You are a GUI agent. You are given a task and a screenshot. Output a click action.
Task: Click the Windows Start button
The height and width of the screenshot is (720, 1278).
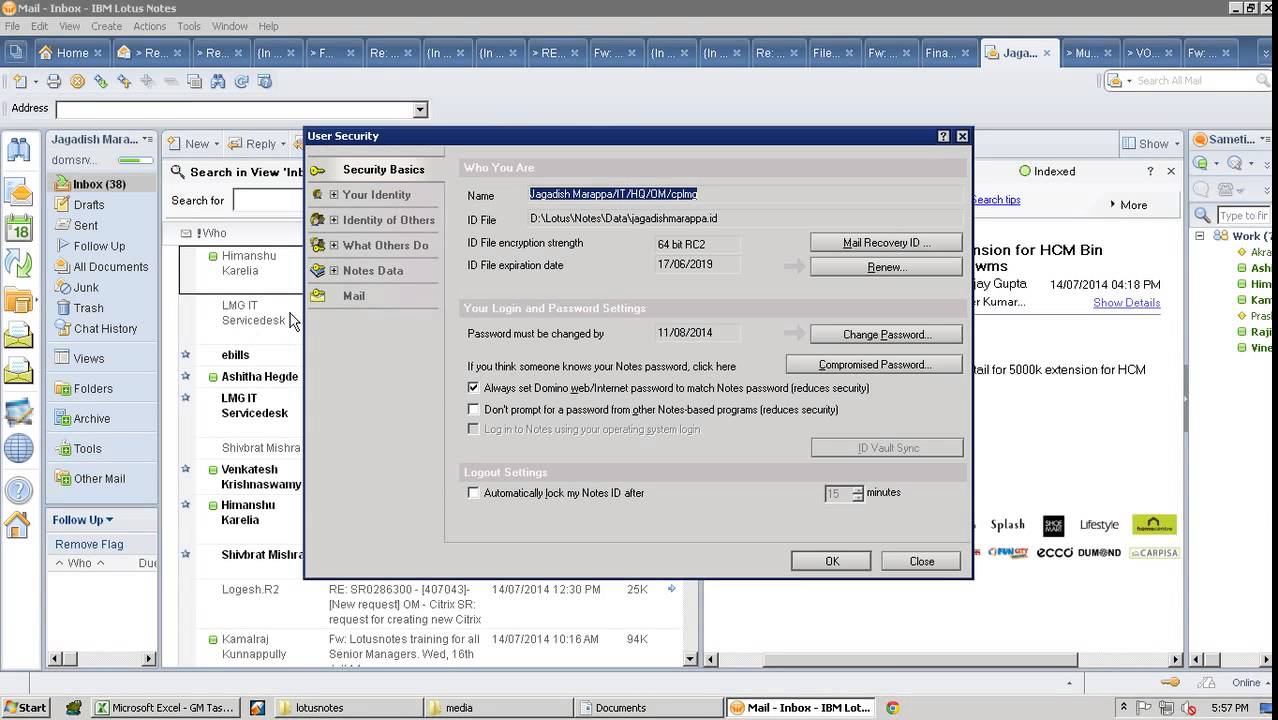25,708
